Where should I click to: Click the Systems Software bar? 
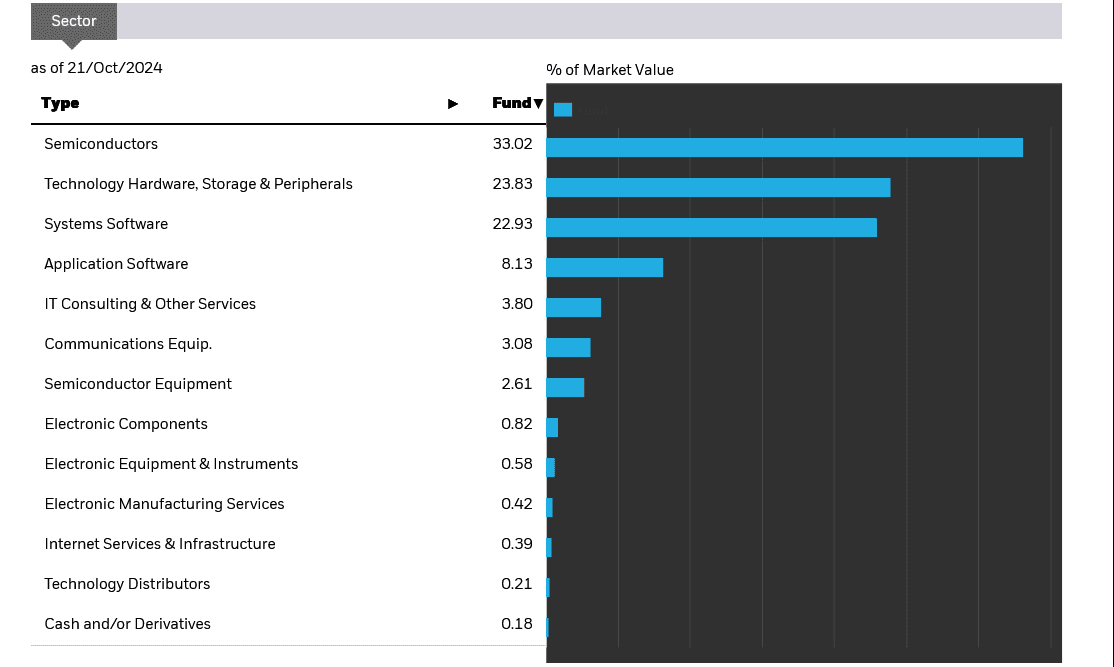[711, 228]
